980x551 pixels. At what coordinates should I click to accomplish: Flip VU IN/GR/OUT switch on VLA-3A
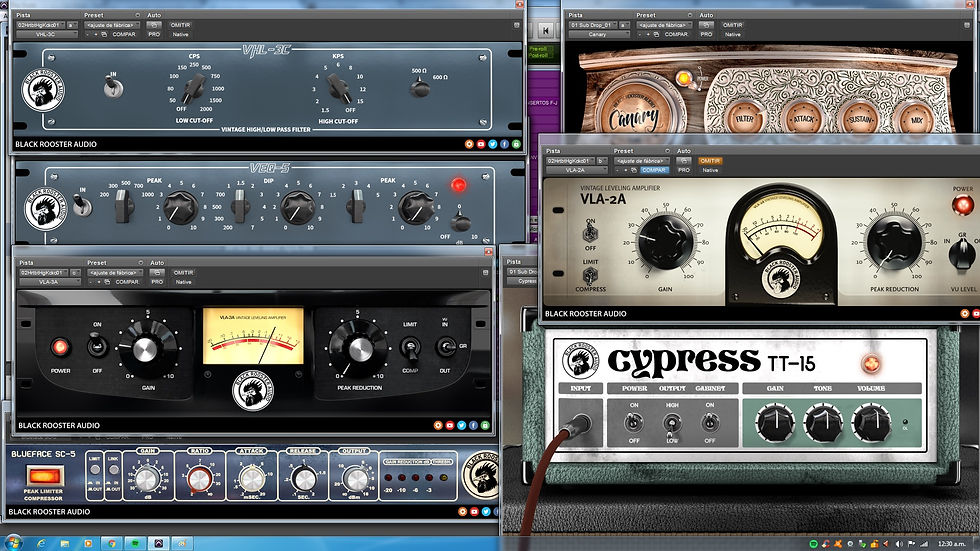tap(446, 346)
